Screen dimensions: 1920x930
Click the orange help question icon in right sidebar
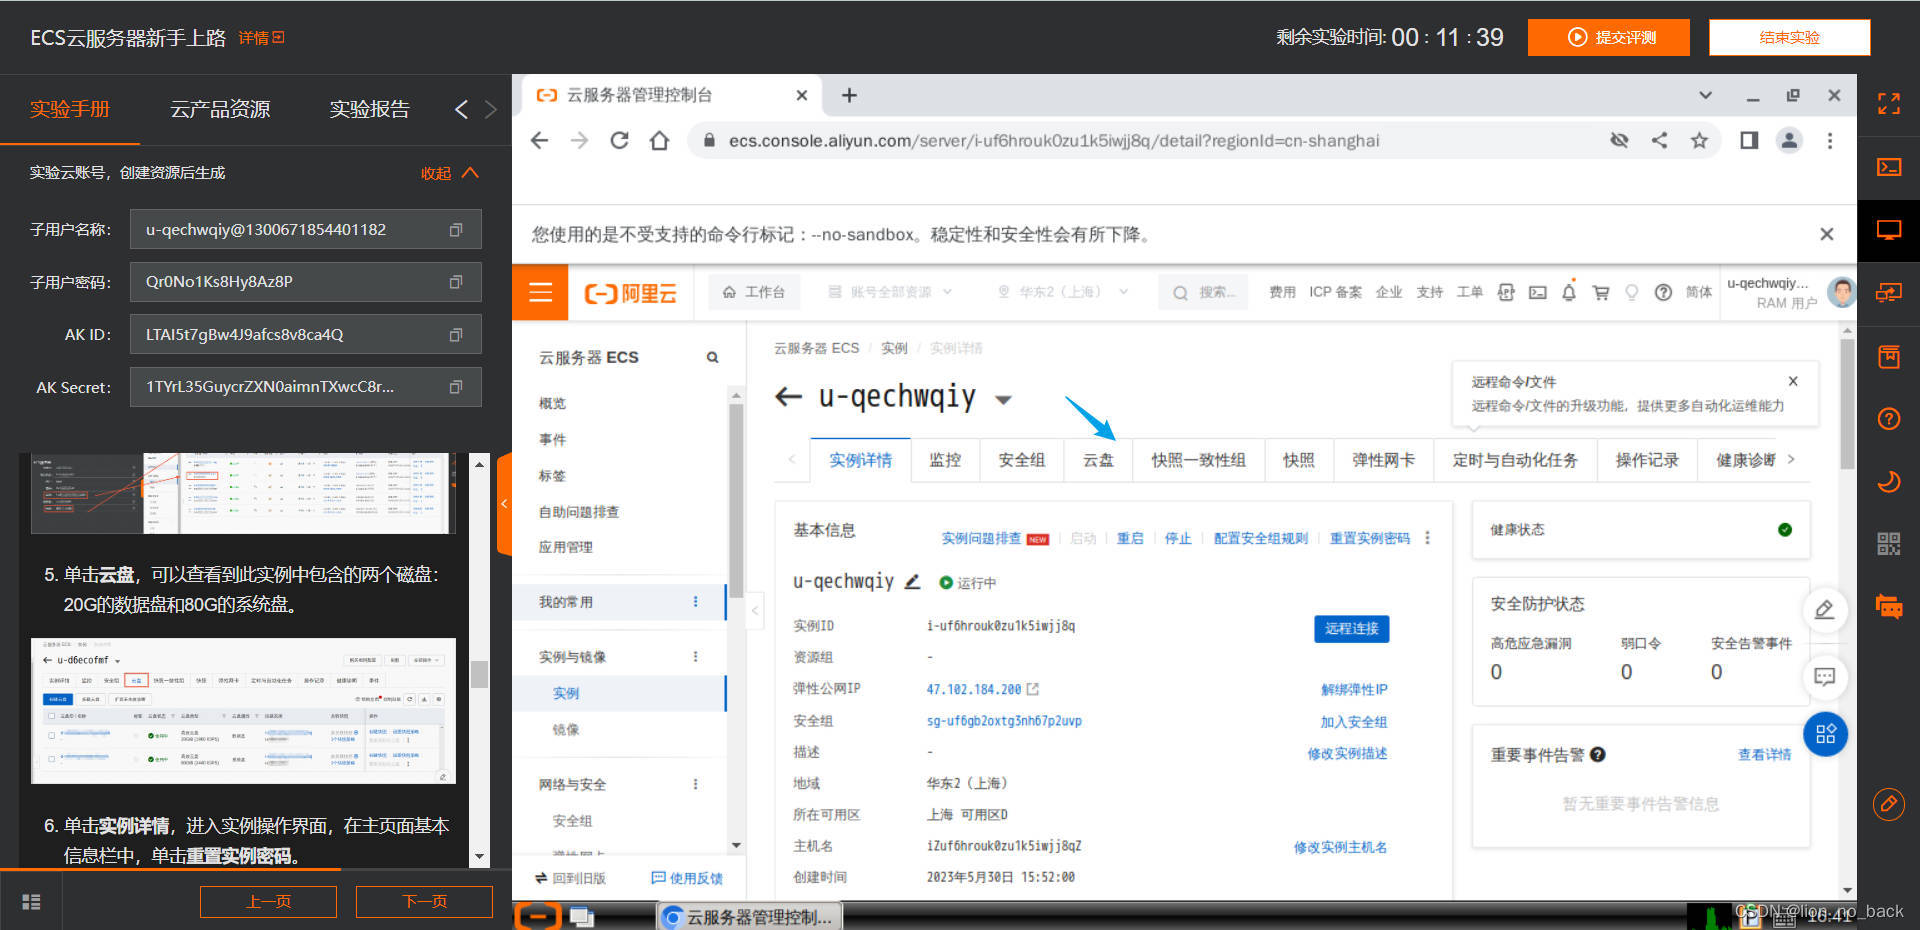click(1889, 419)
